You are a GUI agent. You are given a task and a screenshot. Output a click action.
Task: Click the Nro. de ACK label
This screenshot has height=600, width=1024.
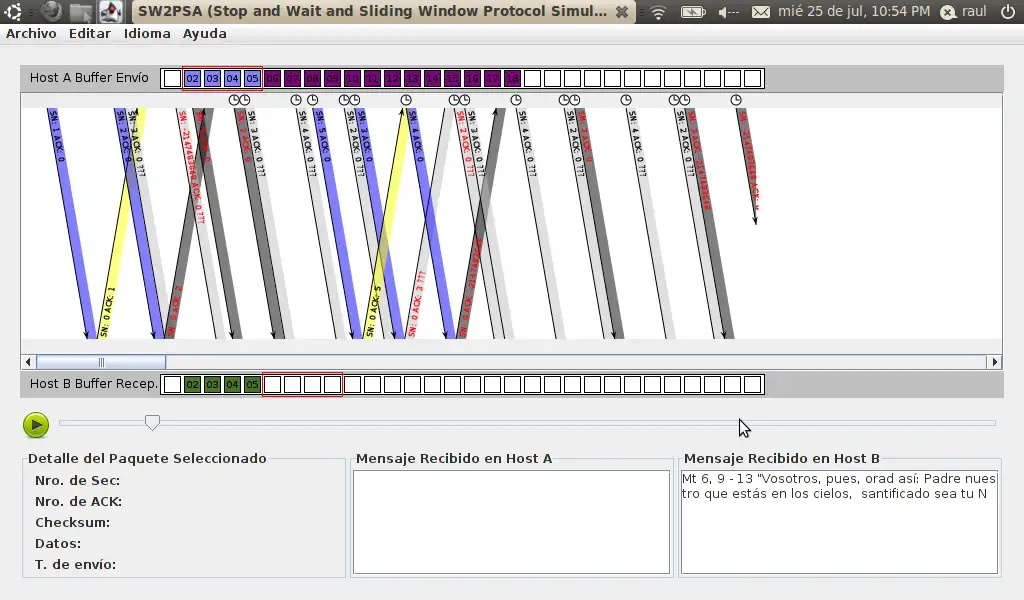click(x=78, y=501)
